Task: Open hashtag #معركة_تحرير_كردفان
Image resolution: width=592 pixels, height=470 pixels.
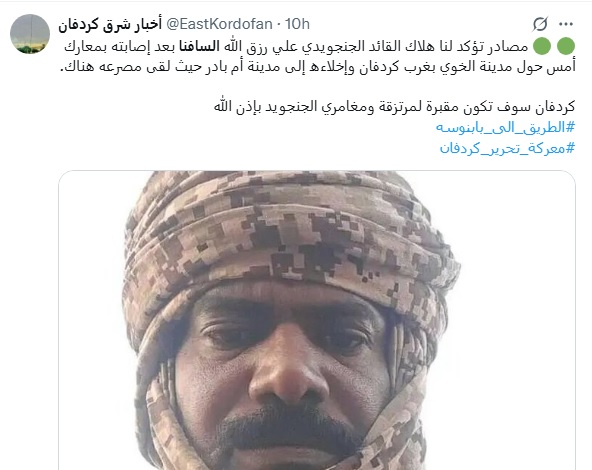Action: [x=507, y=148]
